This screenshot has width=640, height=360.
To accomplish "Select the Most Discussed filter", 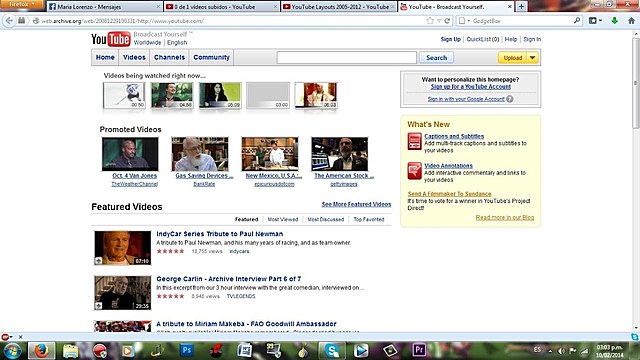I will click(326, 219).
